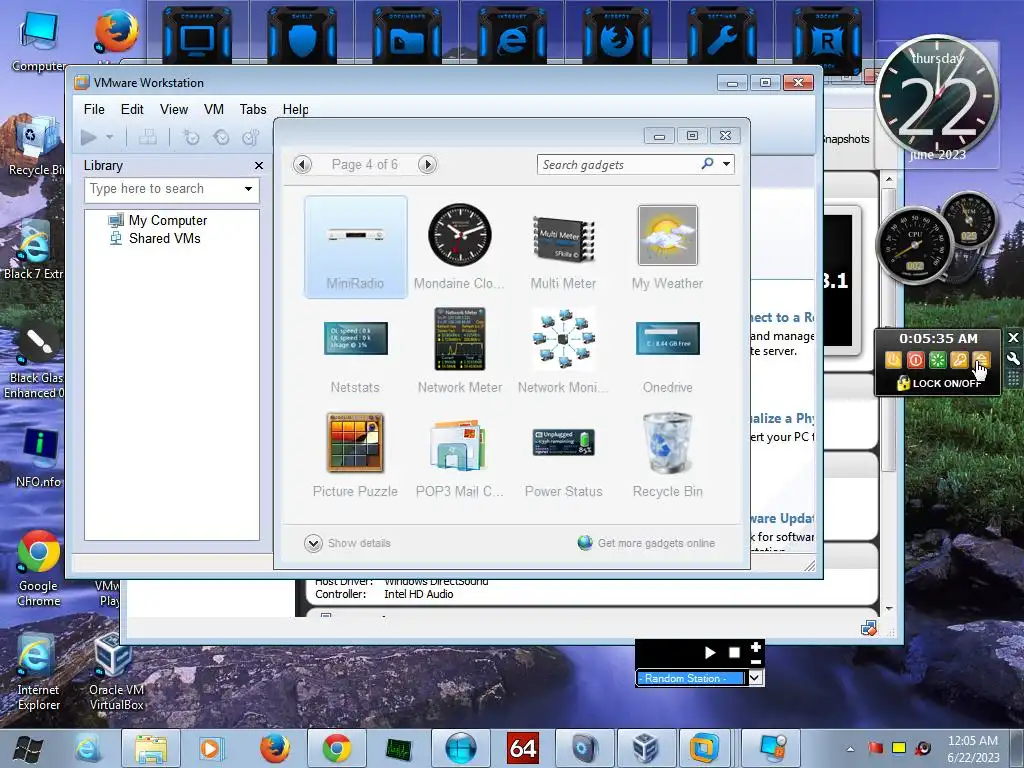Click the red restart button in shutdown gadget
The height and width of the screenshot is (768, 1024).
coord(916,360)
